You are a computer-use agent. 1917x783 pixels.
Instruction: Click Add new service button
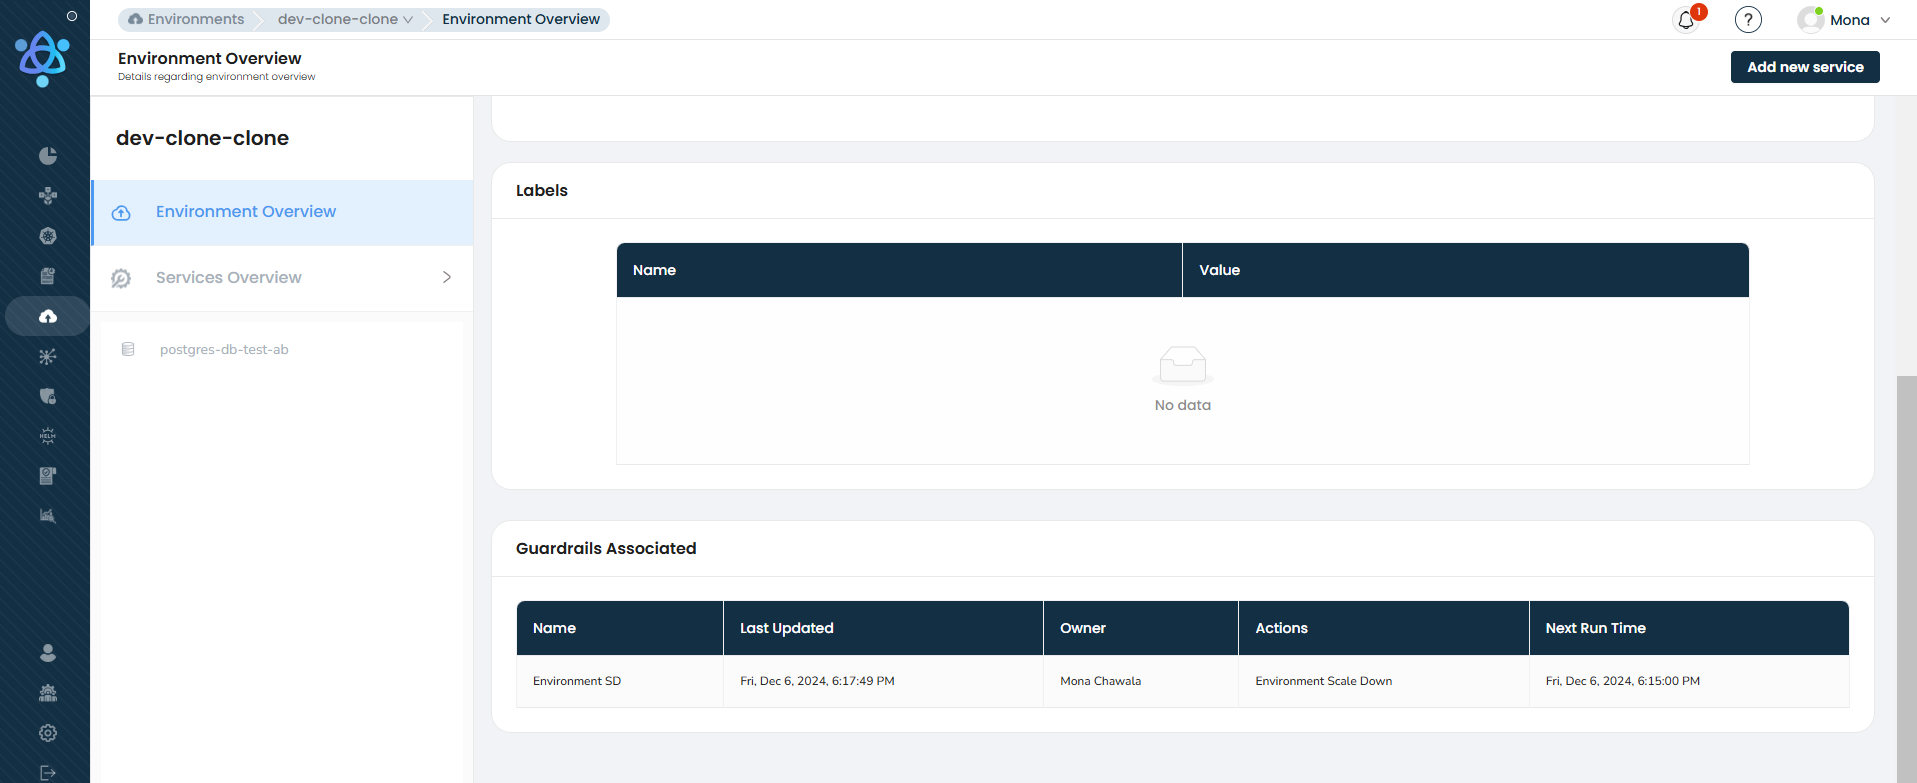point(1805,67)
